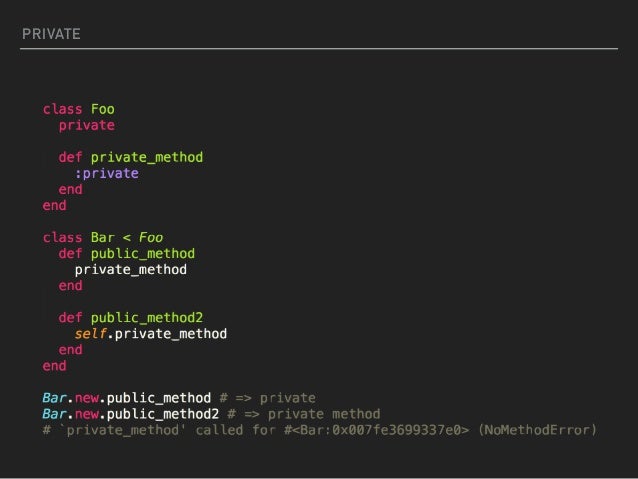
Task: Click the 'end' closing class Foo
Action: 55,205
